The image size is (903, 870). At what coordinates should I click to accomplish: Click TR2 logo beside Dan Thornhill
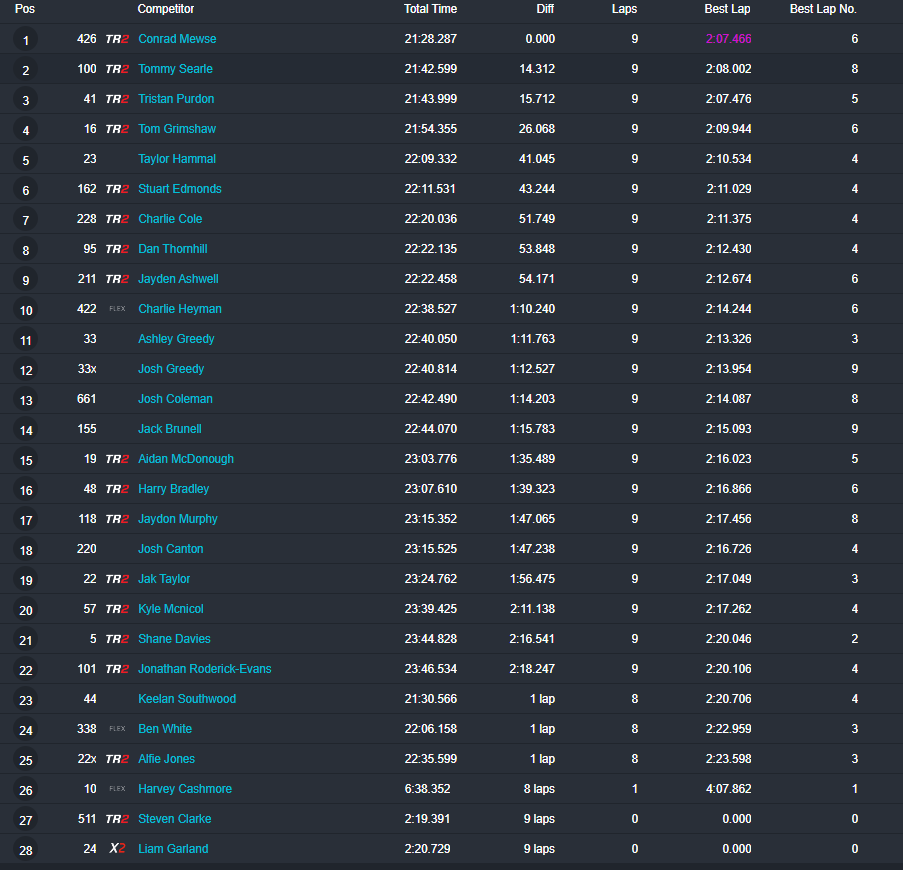coord(117,249)
